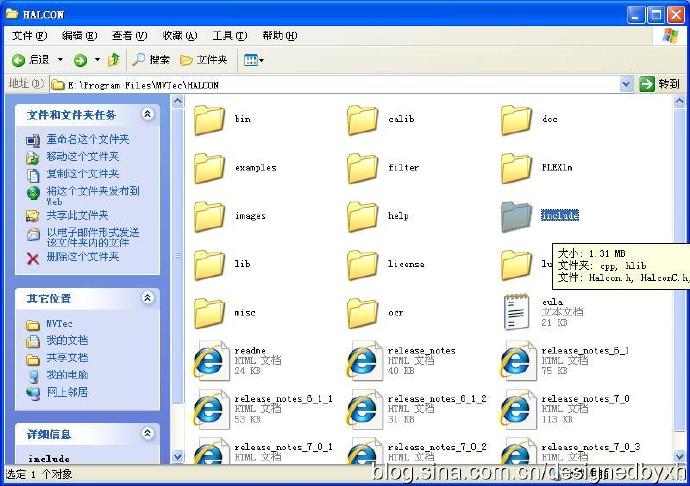Open the 帮助(H) menu

coord(280,36)
